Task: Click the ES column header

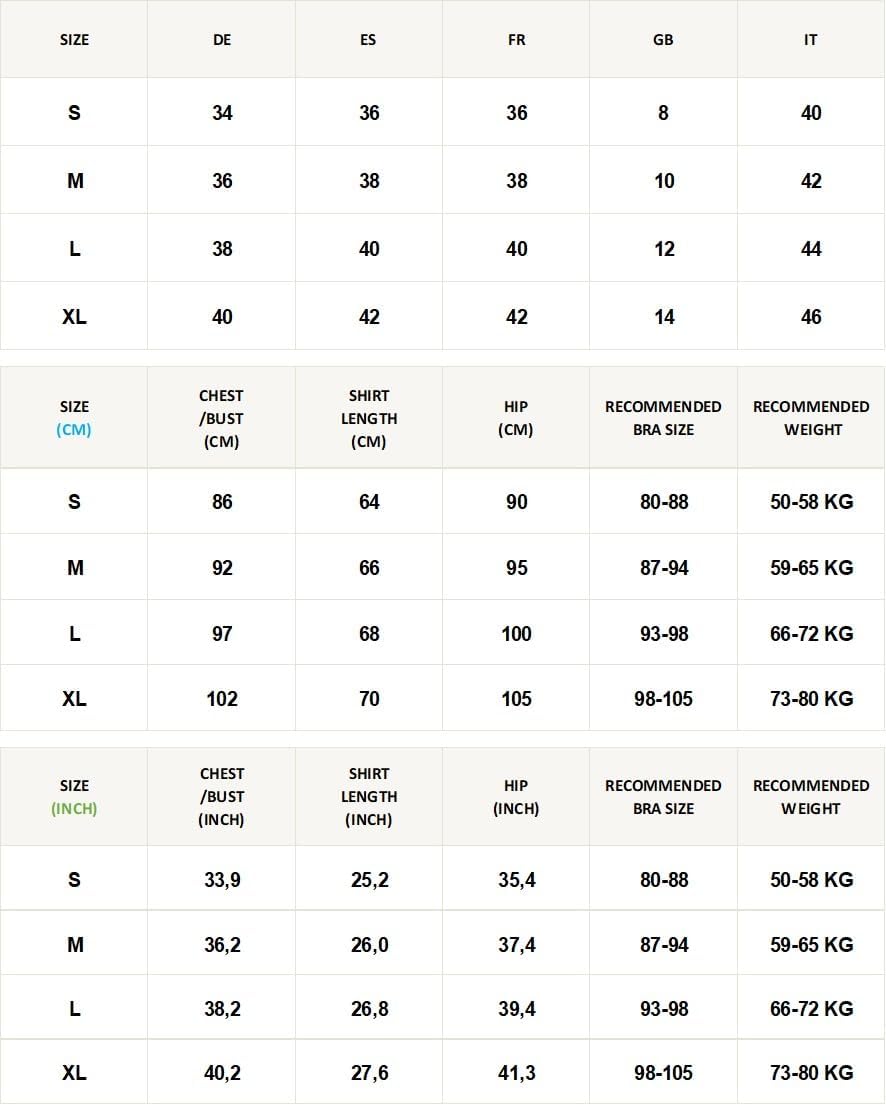Action: point(369,40)
